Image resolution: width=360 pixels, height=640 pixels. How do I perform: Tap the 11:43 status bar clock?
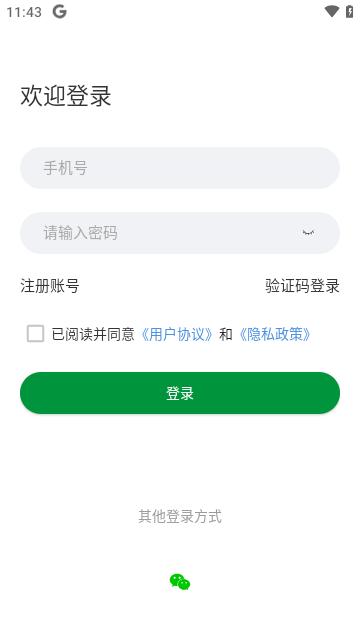click(24, 12)
